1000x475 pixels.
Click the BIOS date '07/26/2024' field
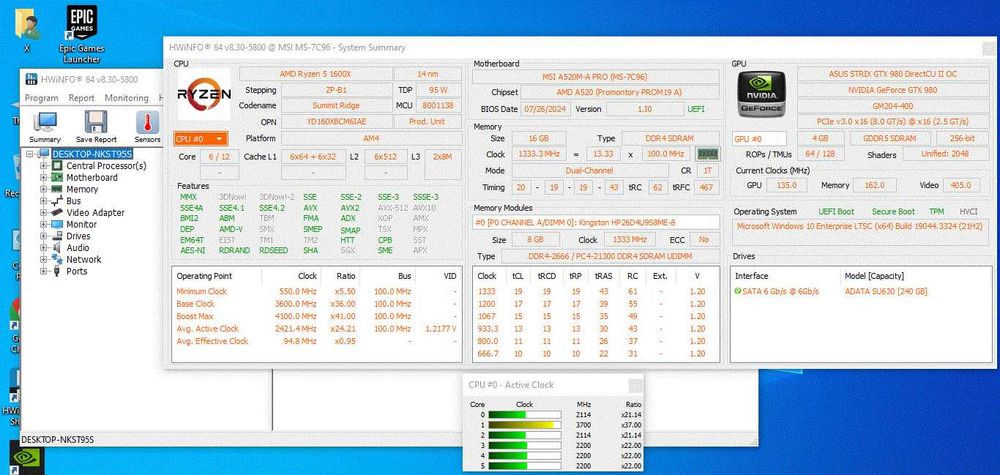tap(546, 109)
